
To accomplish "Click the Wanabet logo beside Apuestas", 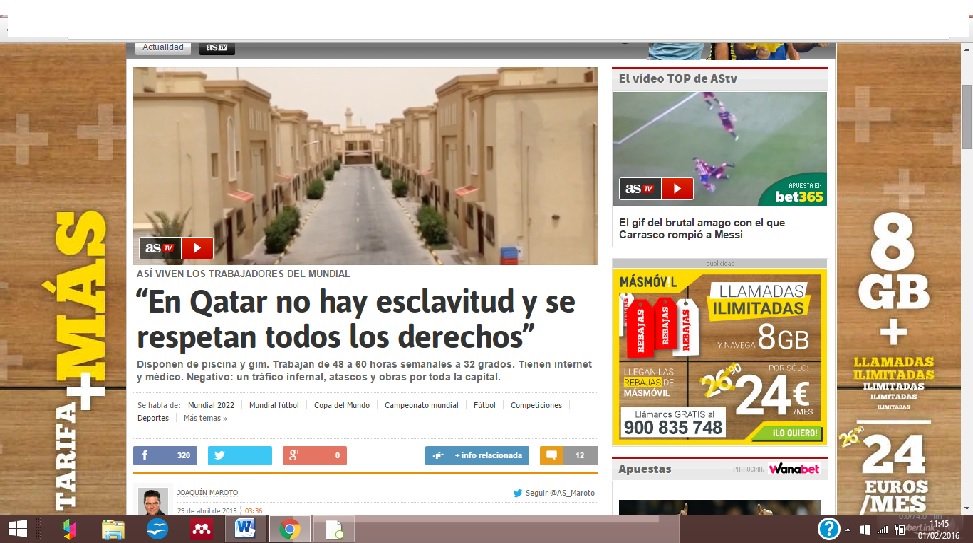I will (794, 469).
